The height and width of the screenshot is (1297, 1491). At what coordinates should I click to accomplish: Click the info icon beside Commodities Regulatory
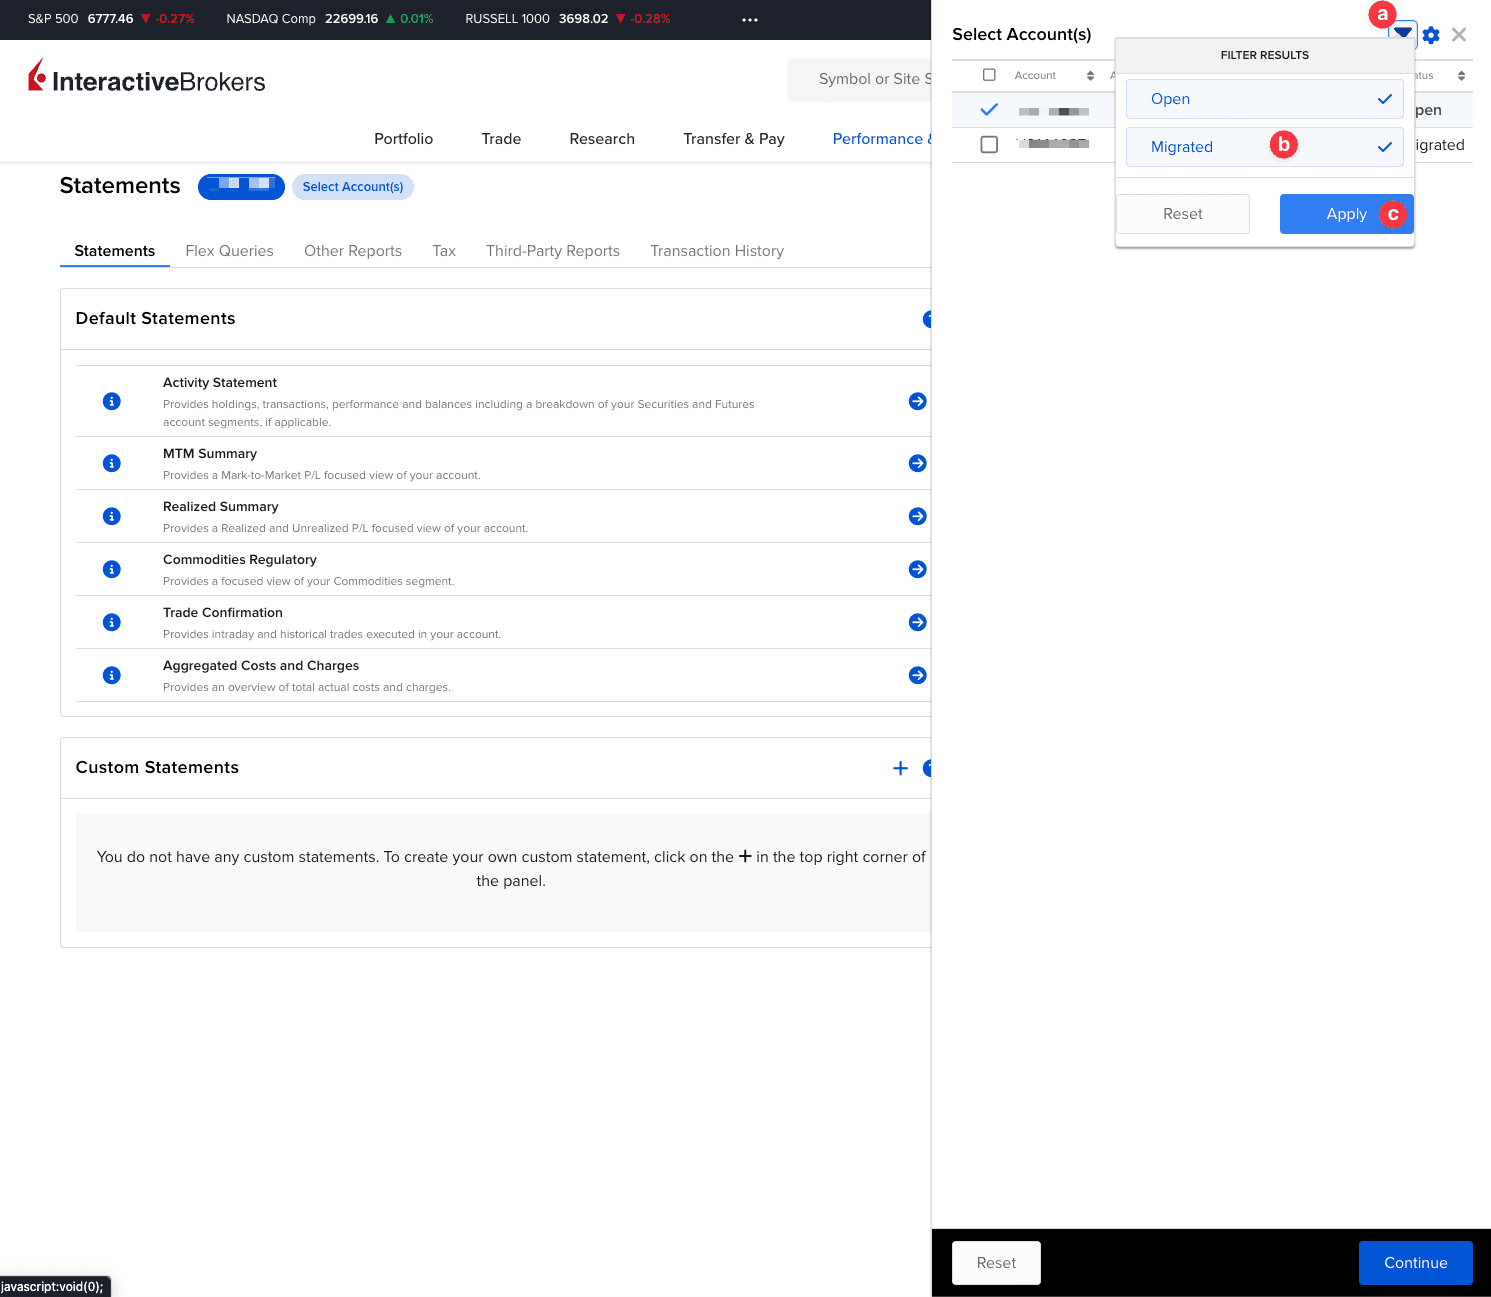[x=111, y=568]
